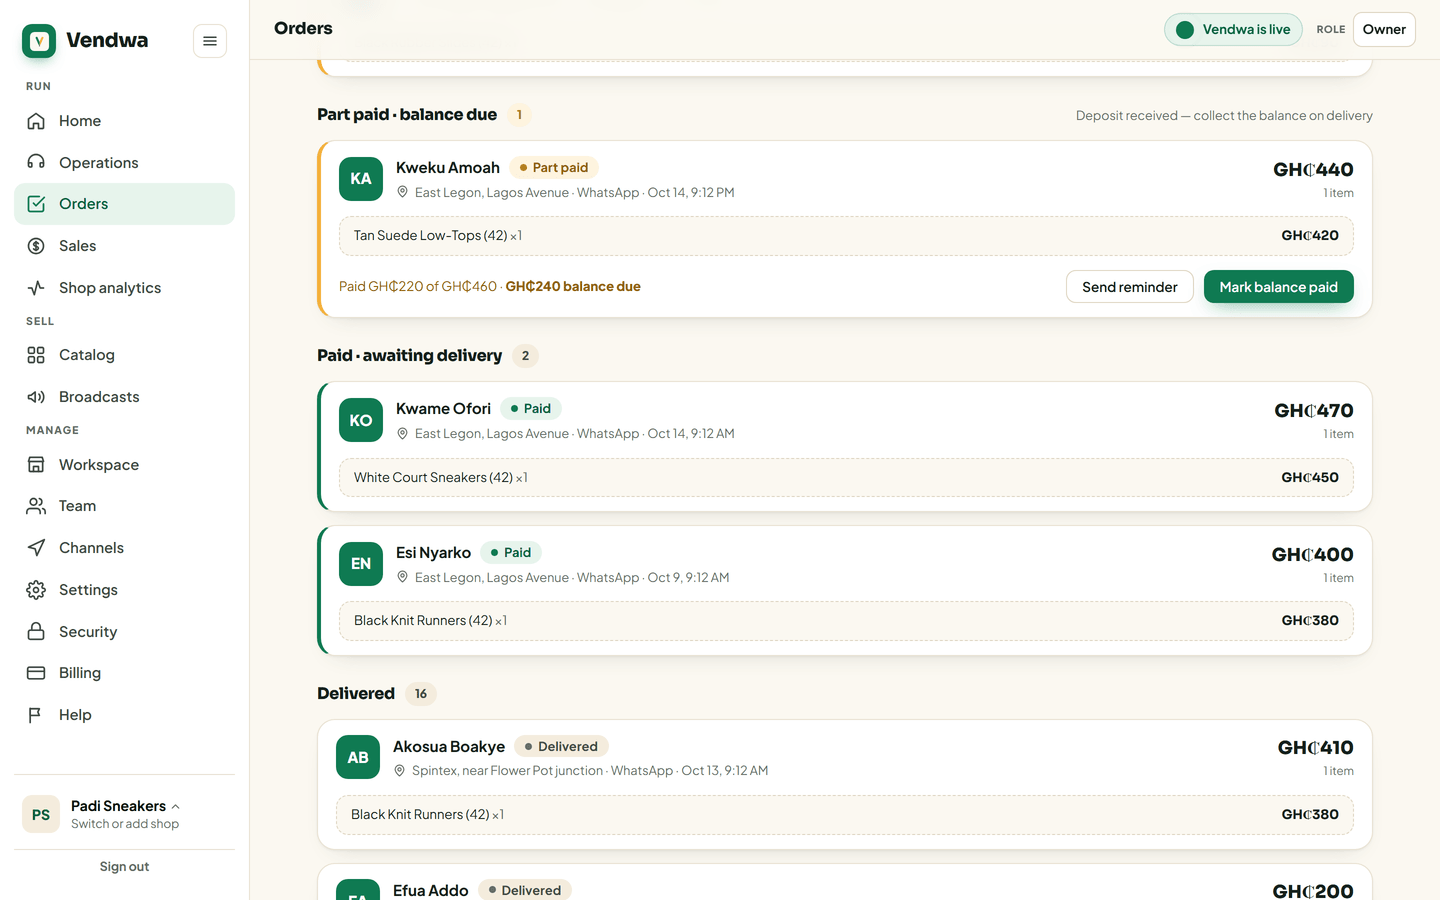Screen dimensions: 1440x900
Task: Click the EN avatar for Esi Nyarko
Action: [x=361, y=564]
